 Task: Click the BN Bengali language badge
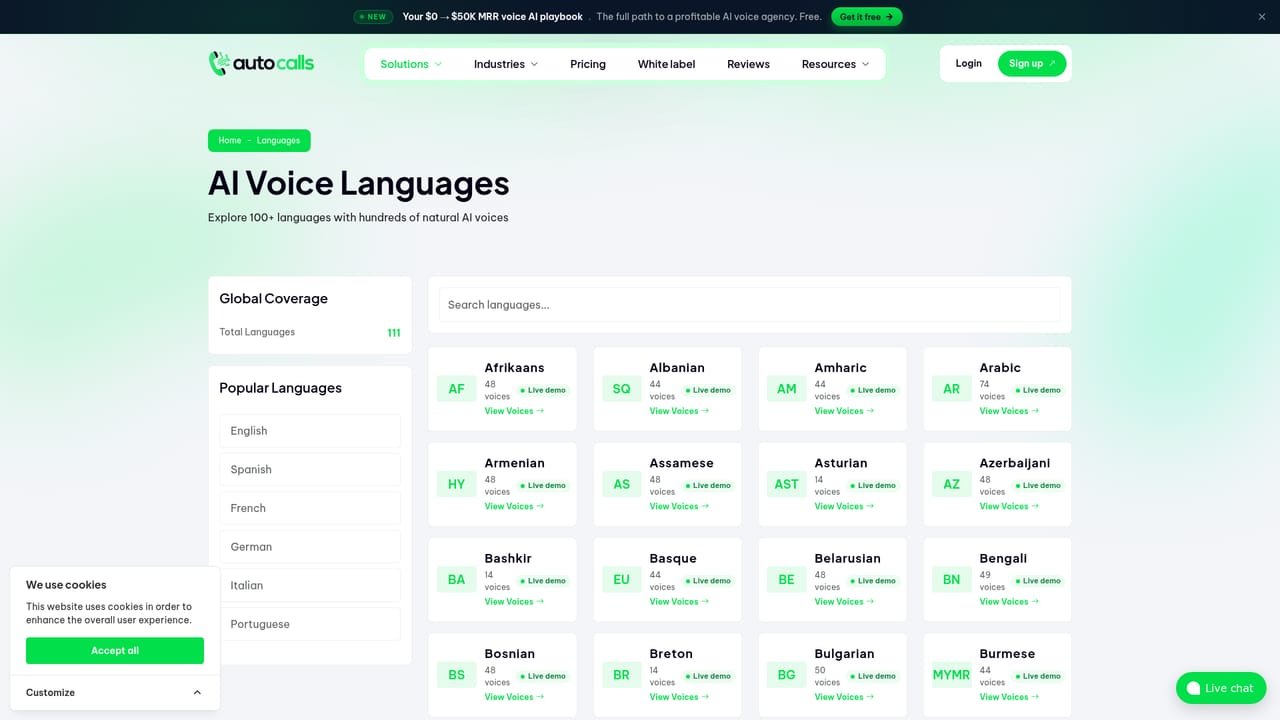point(951,579)
